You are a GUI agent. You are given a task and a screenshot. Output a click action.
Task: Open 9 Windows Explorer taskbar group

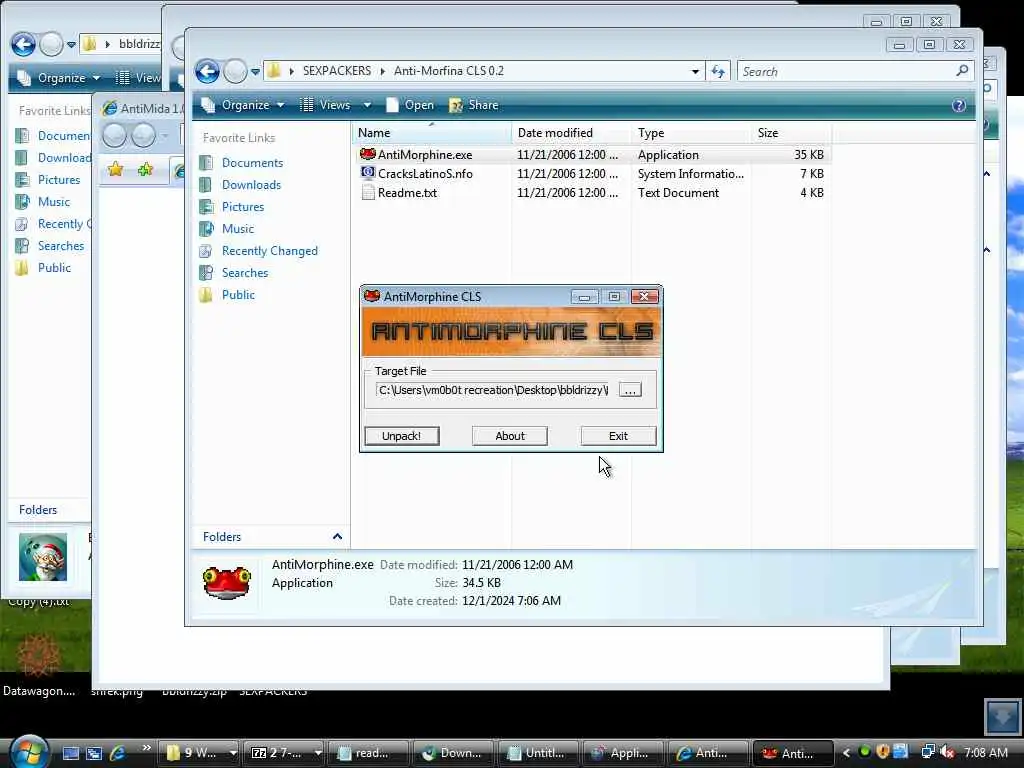(x=201, y=753)
